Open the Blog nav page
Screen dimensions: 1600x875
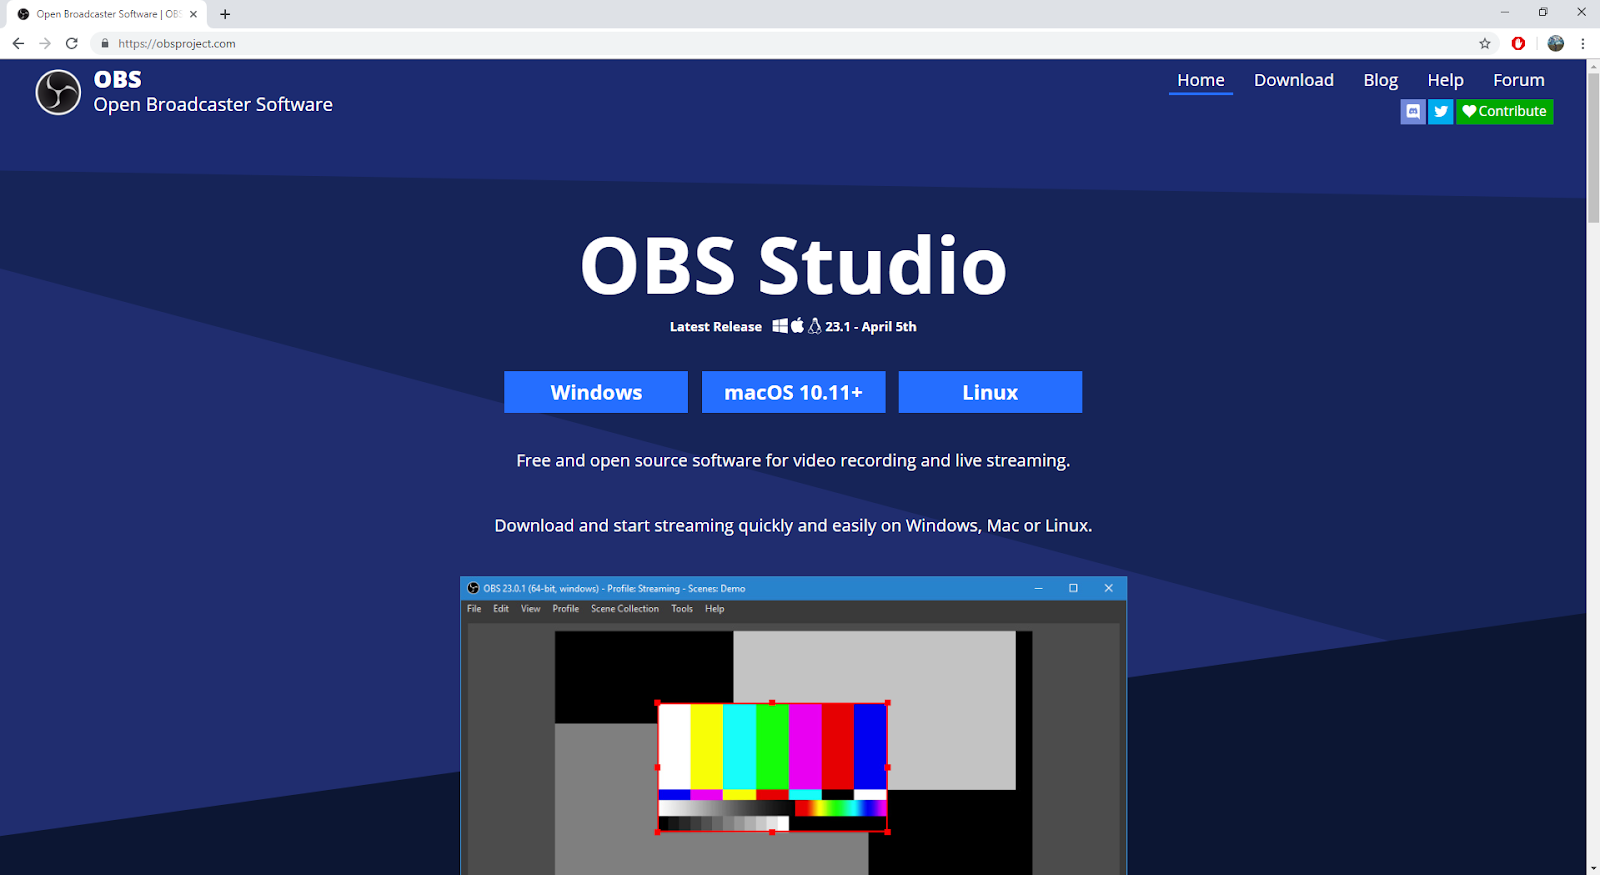coord(1380,80)
